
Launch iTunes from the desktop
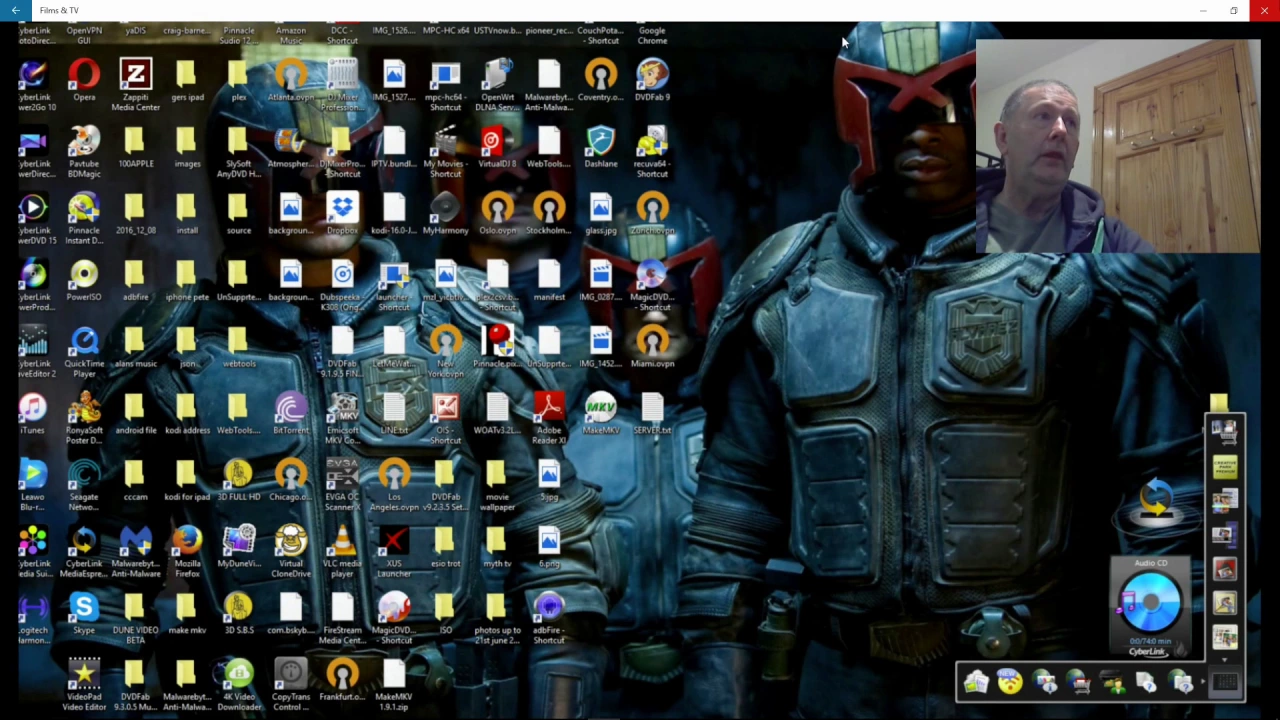coord(32,413)
